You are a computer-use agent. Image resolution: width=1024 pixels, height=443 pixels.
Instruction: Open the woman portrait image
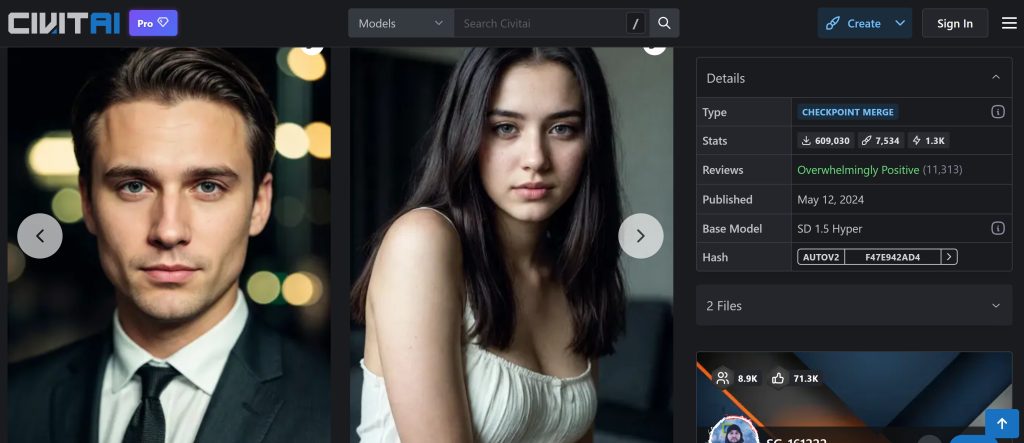tap(511, 250)
